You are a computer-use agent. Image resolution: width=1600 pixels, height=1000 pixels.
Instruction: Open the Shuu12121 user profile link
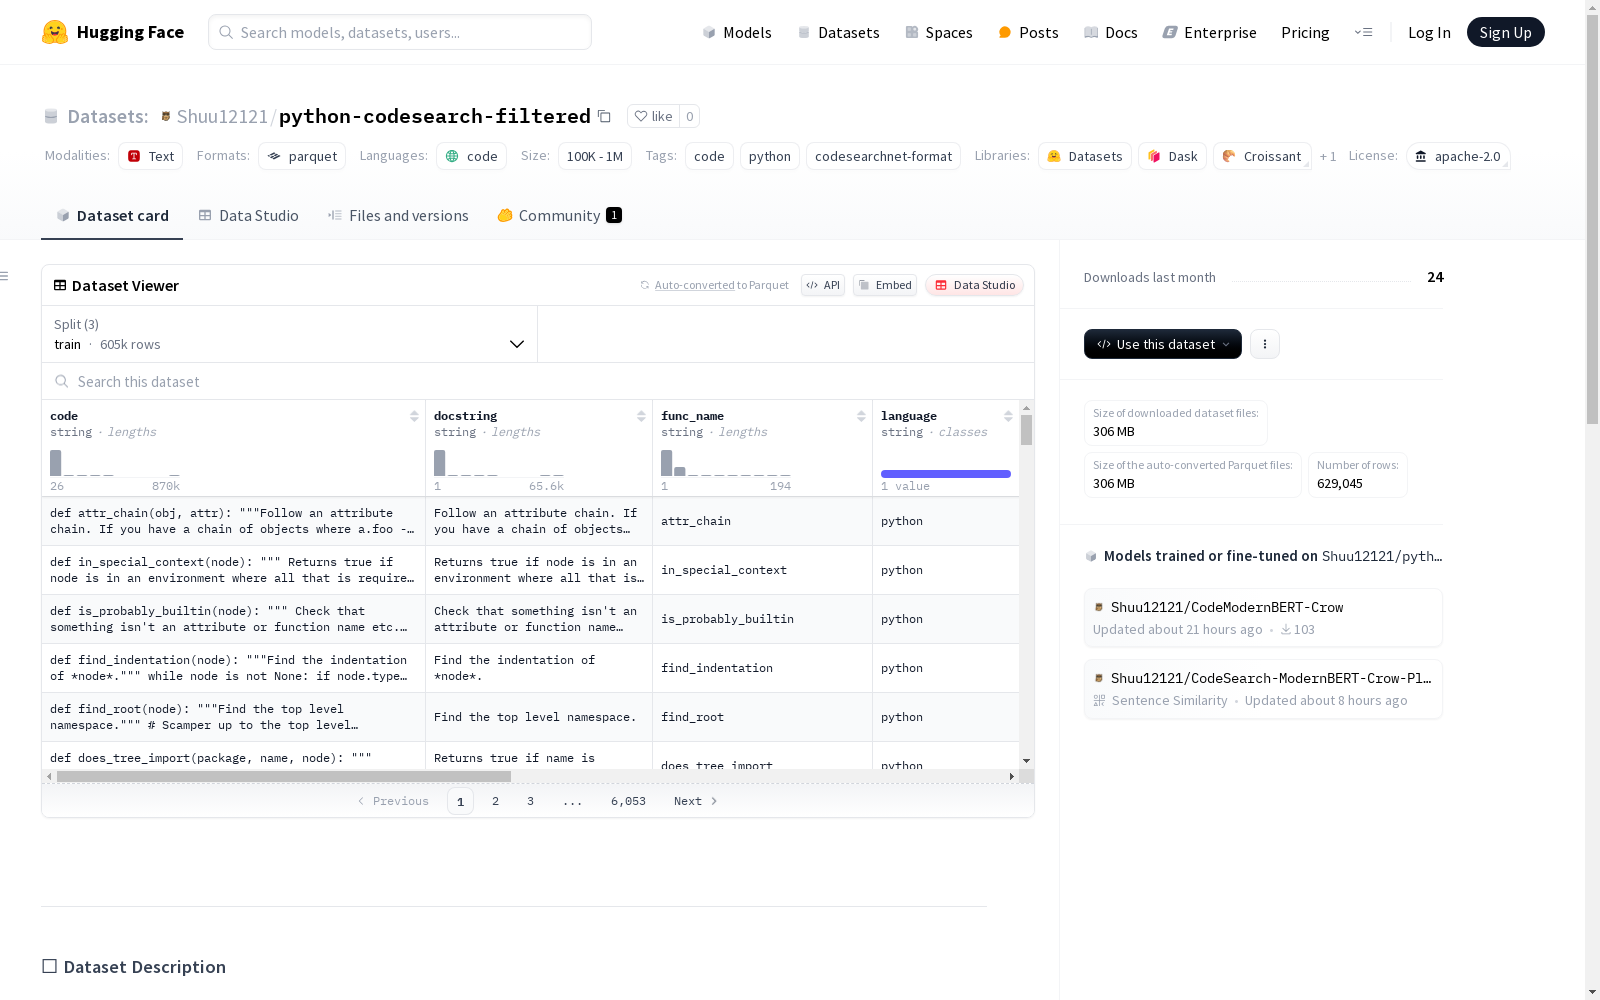pyautogui.click(x=222, y=116)
